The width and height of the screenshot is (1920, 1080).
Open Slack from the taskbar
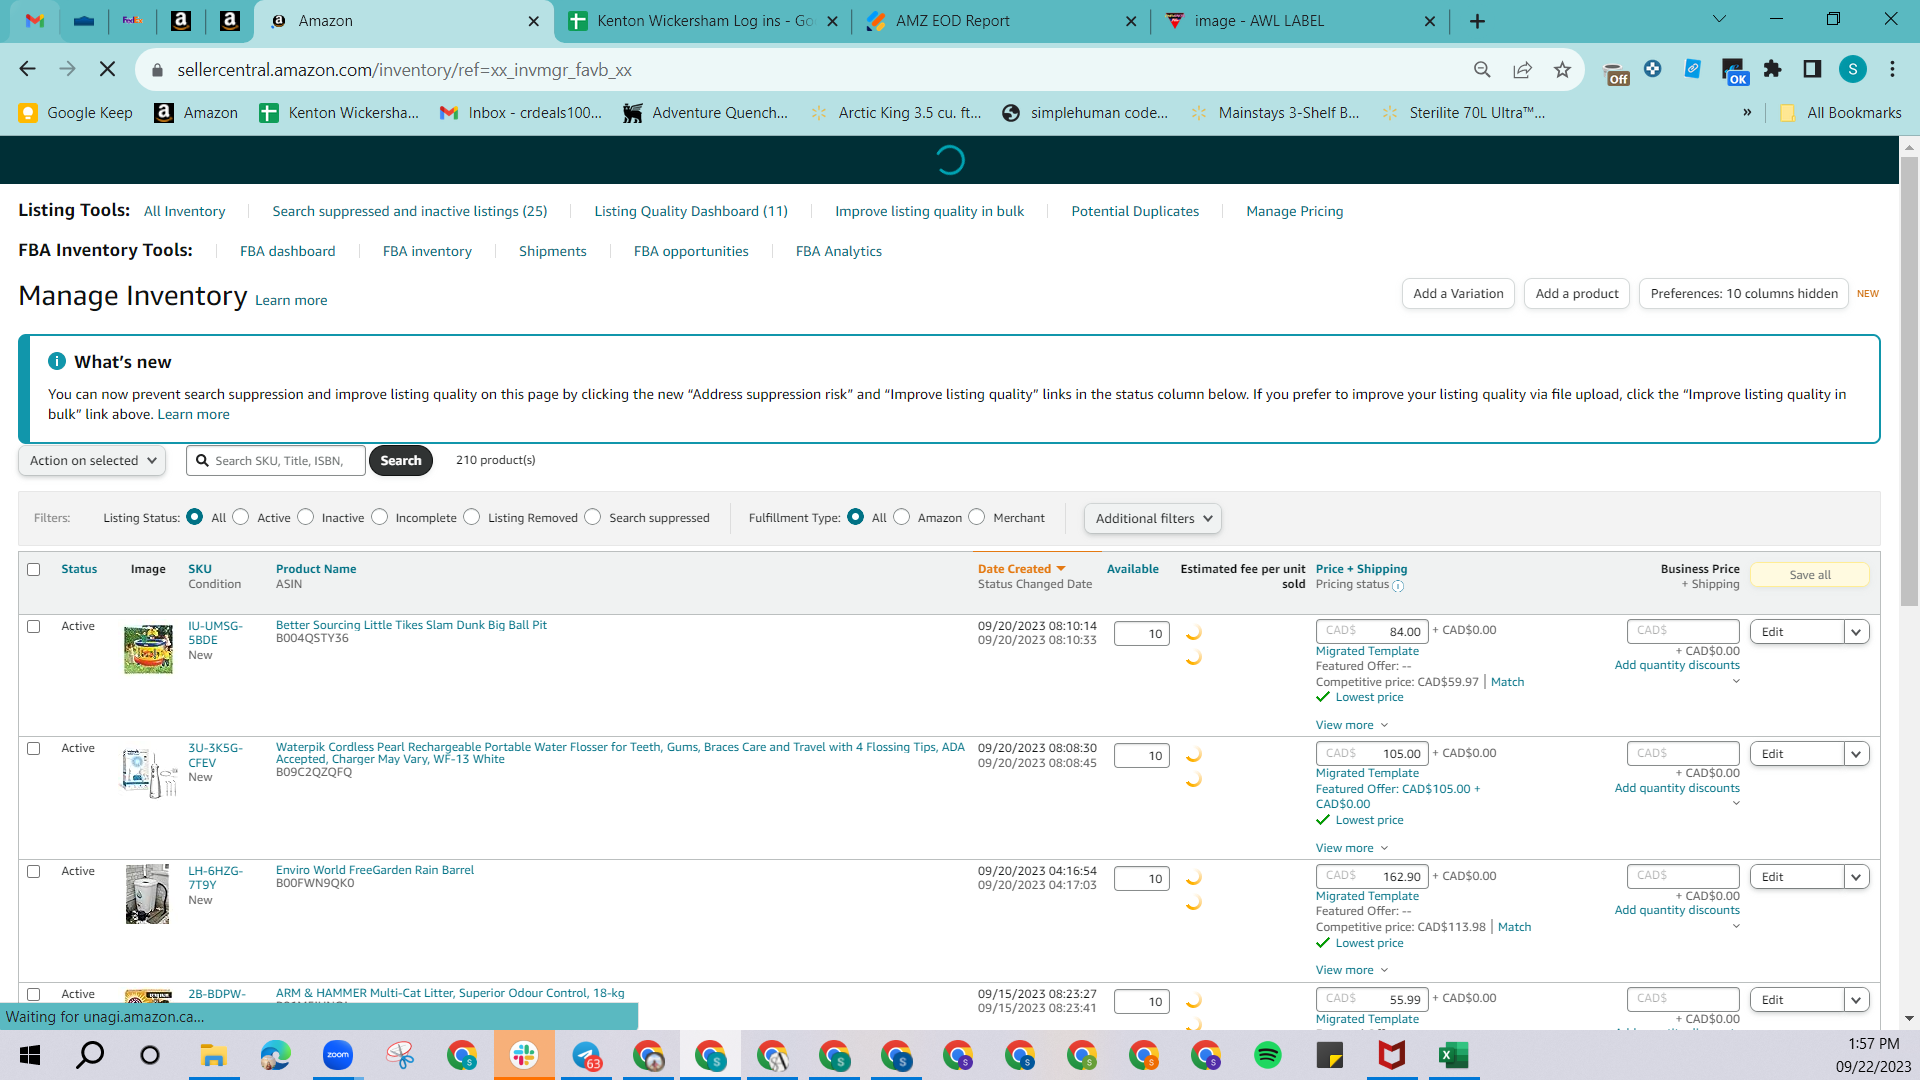tap(524, 1055)
